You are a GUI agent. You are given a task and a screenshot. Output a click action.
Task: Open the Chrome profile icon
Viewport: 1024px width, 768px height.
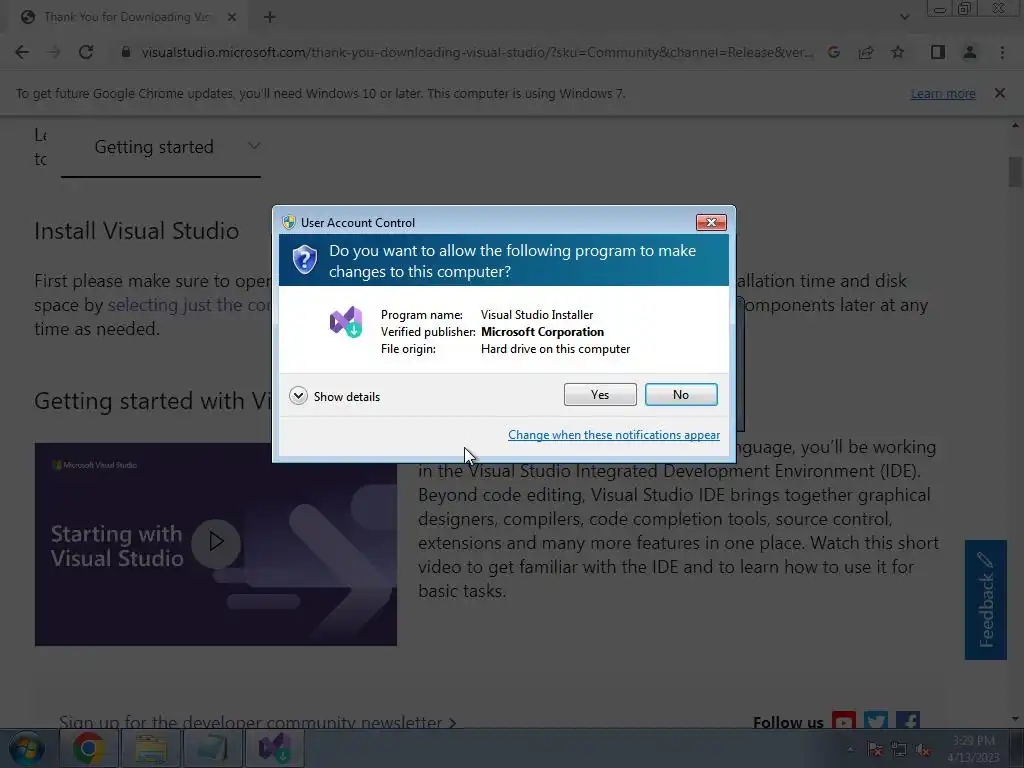pos(970,52)
